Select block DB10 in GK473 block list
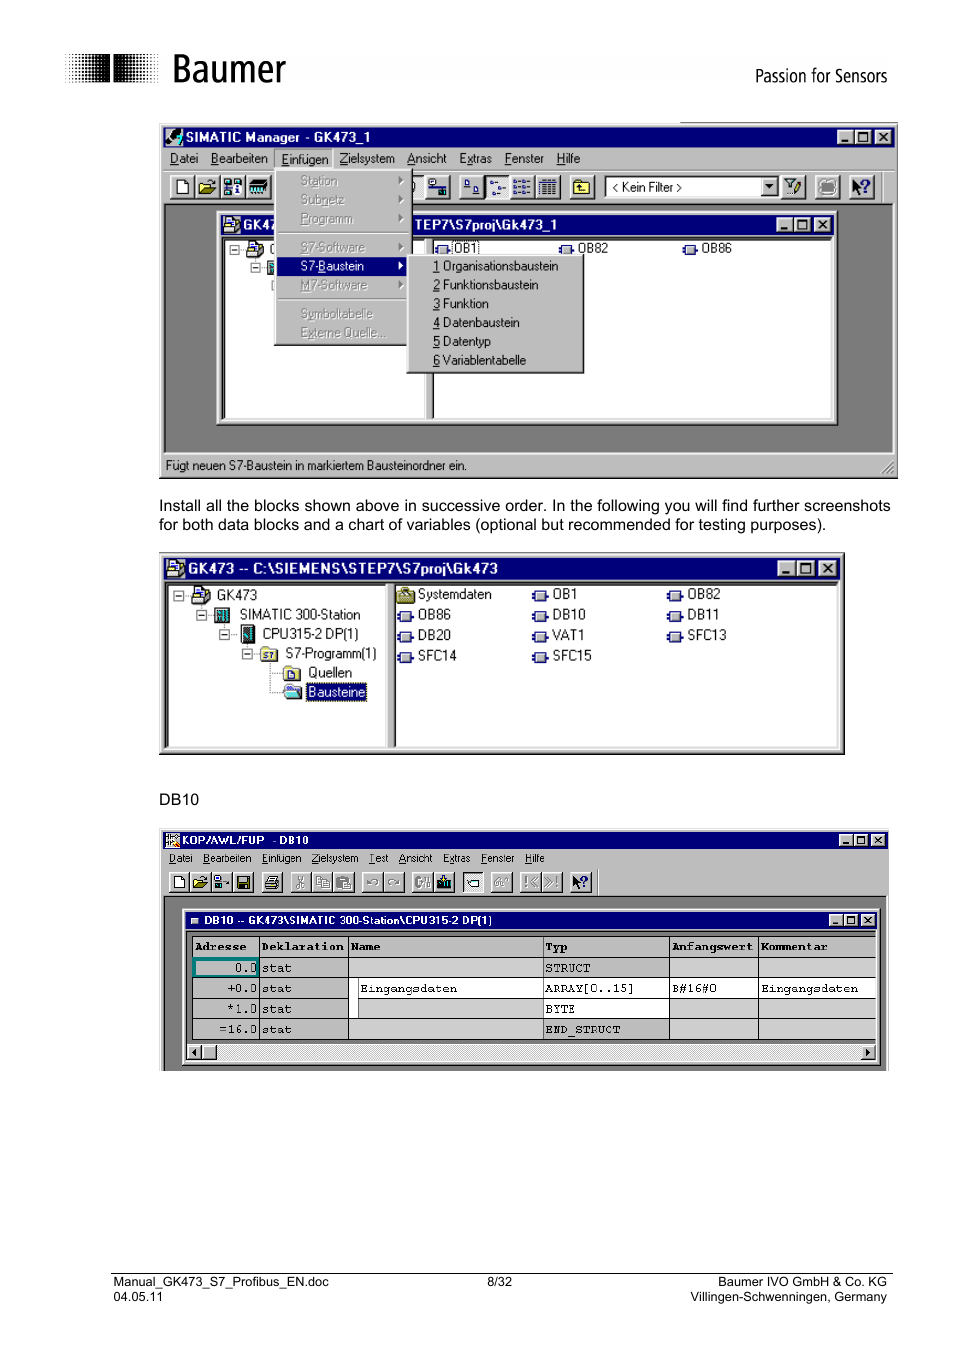Screen dimensions: 954x1351 559,615
